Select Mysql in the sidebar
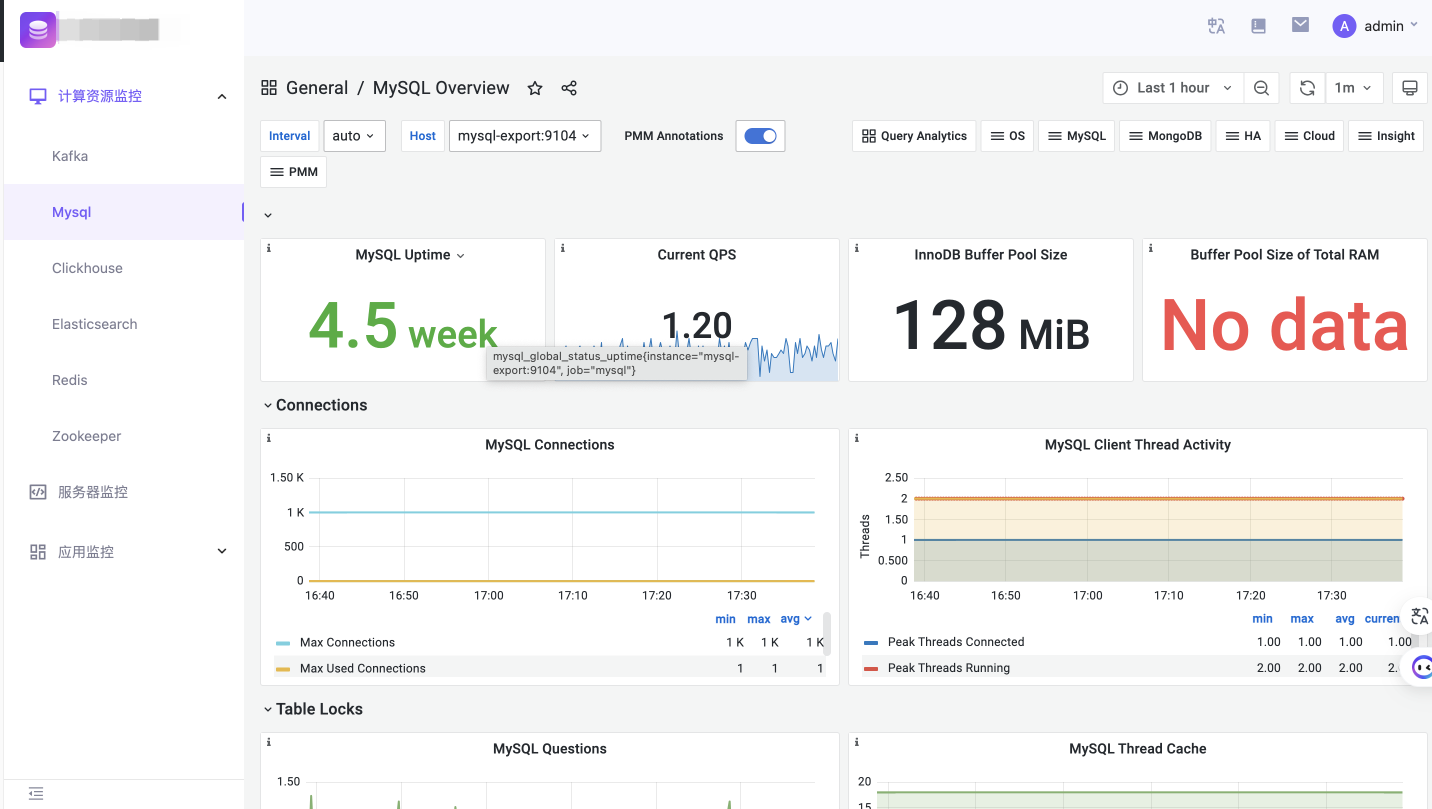Image resolution: width=1432 pixels, height=809 pixels. 124,212
